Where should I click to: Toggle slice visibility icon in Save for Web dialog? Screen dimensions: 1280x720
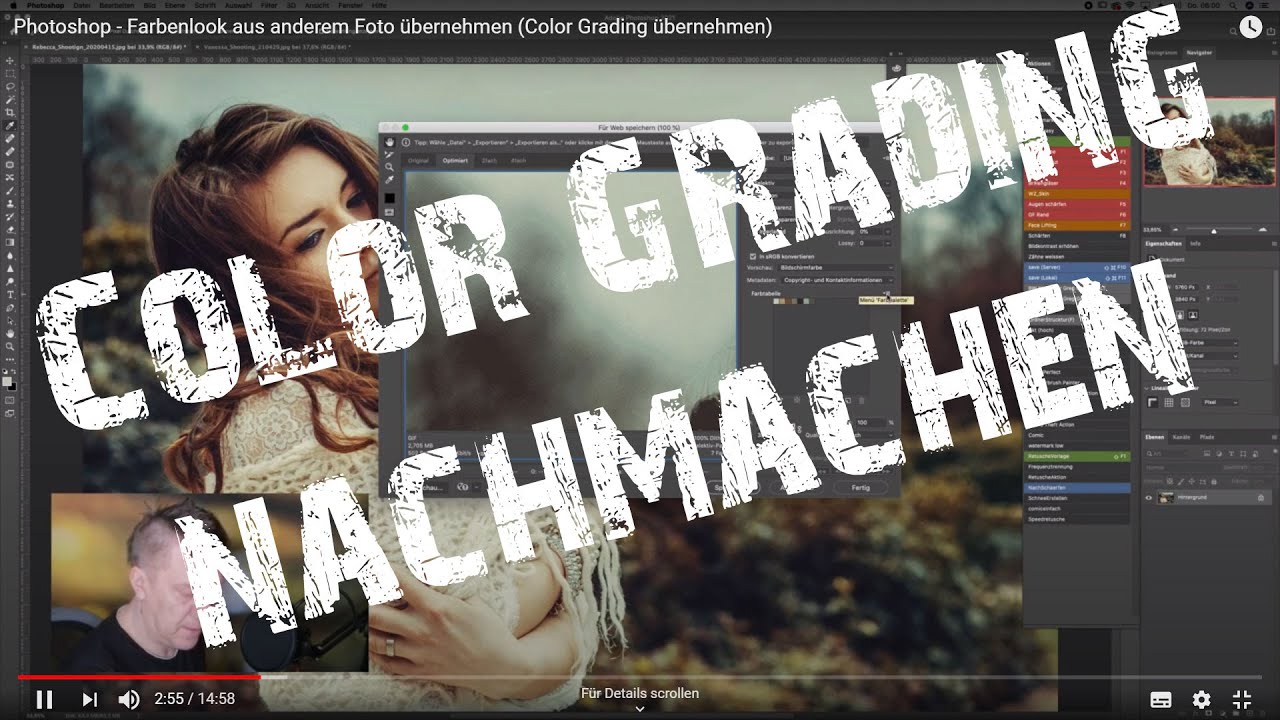[x=389, y=212]
